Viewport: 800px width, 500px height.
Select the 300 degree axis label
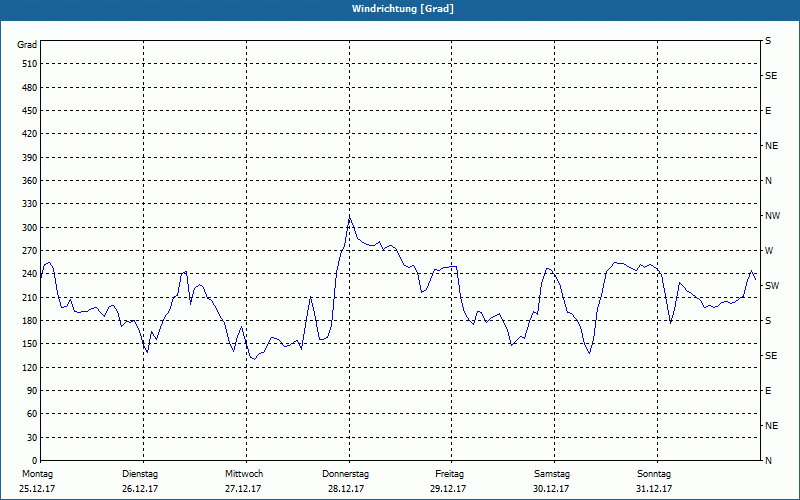pyautogui.click(x=30, y=228)
